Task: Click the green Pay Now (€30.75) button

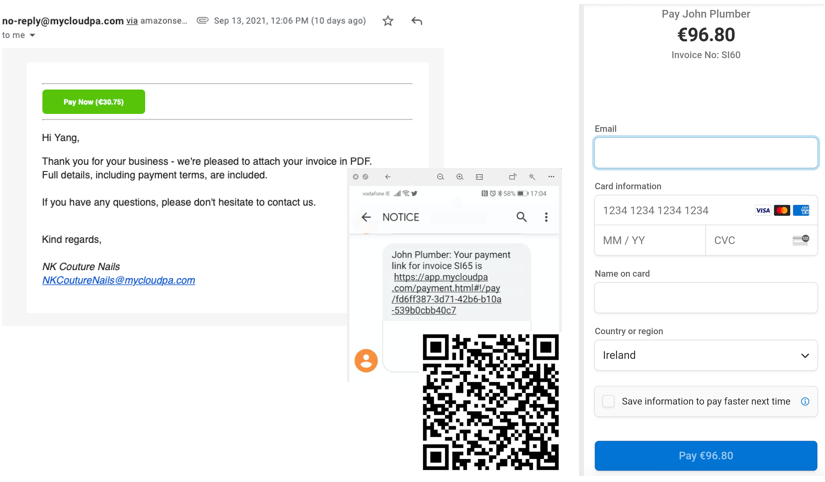Action: (94, 102)
